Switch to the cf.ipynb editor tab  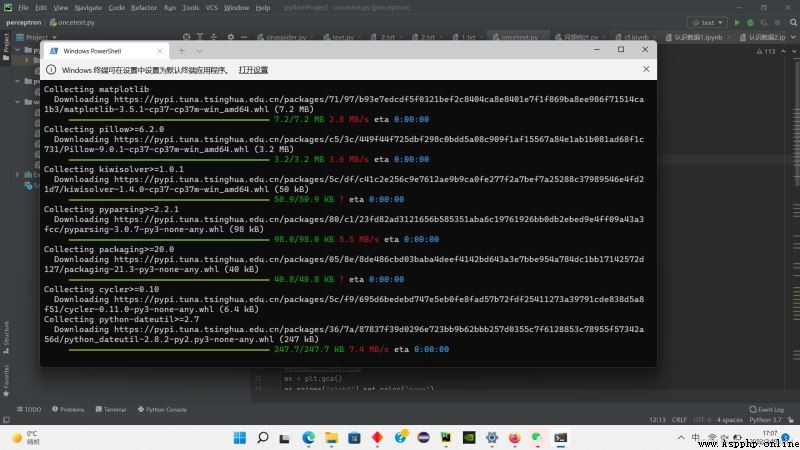point(633,37)
